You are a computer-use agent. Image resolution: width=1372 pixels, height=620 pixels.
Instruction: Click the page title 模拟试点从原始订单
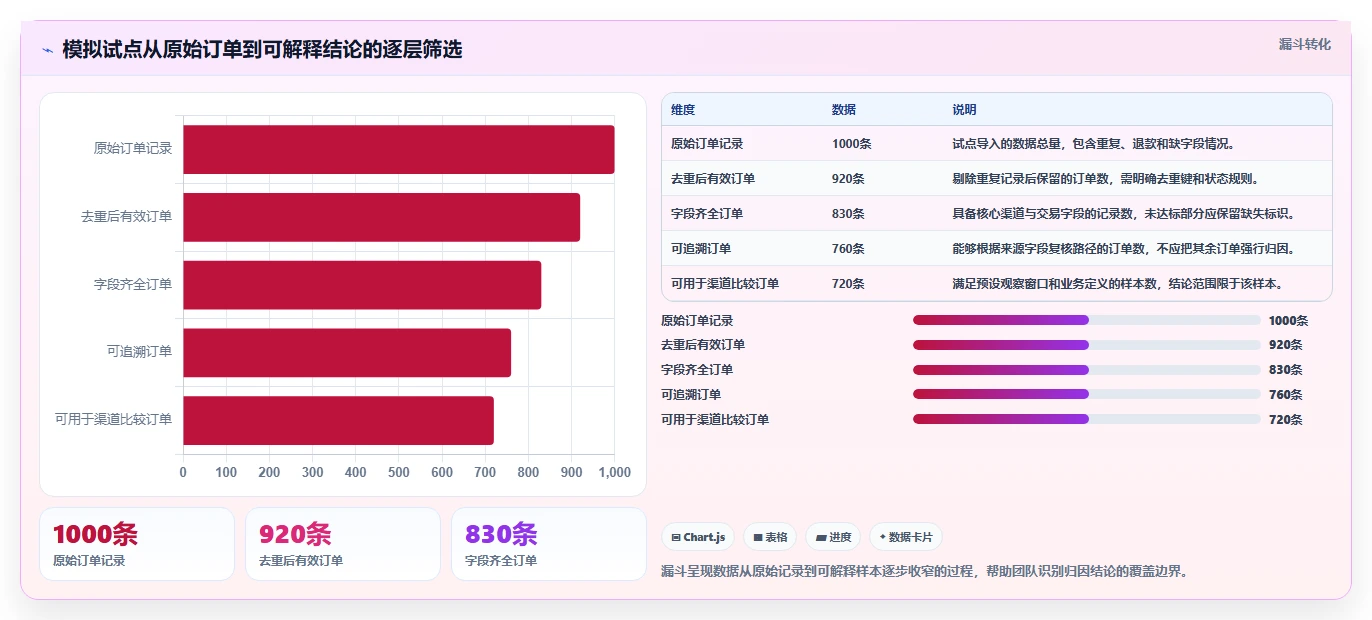(262, 50)
